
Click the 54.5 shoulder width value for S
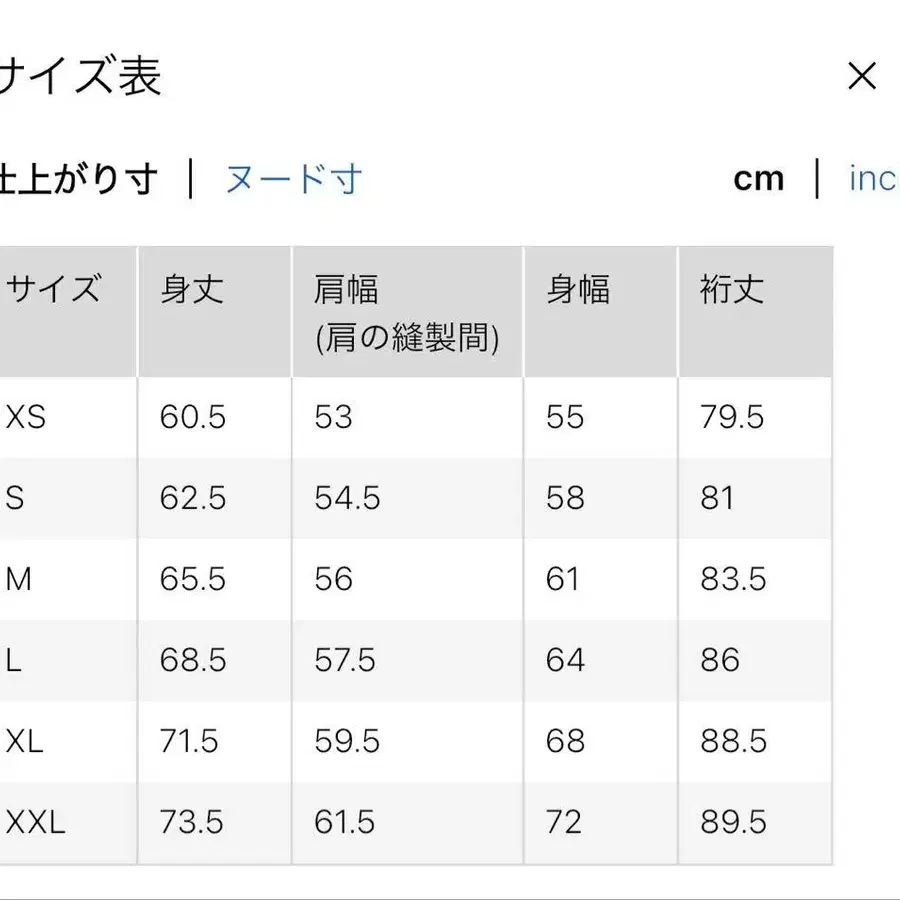click(x=345, y=498)
